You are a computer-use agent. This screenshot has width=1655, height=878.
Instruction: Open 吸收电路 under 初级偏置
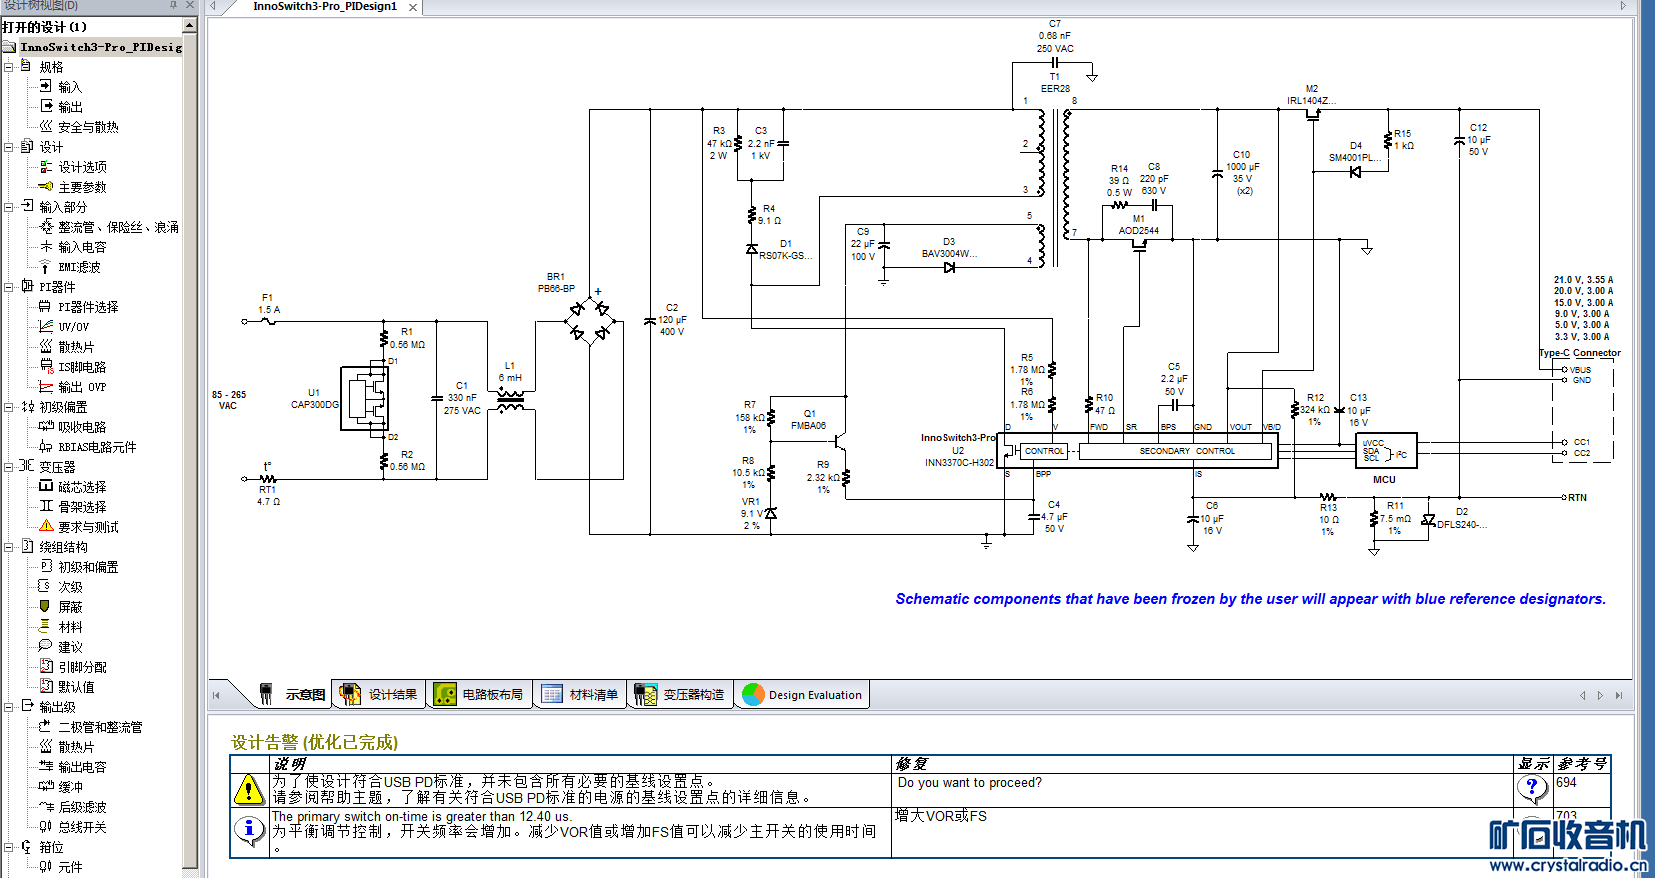82,427
